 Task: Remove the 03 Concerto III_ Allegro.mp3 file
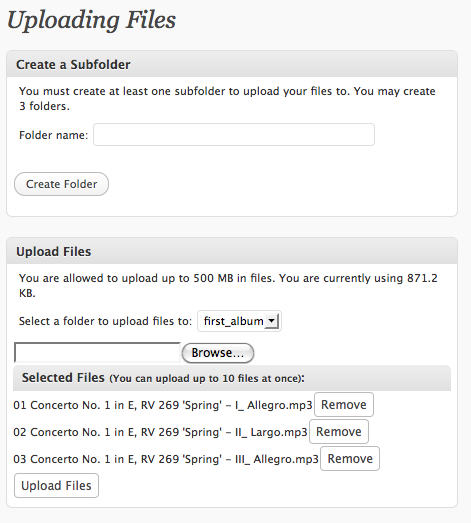(350, 459)
